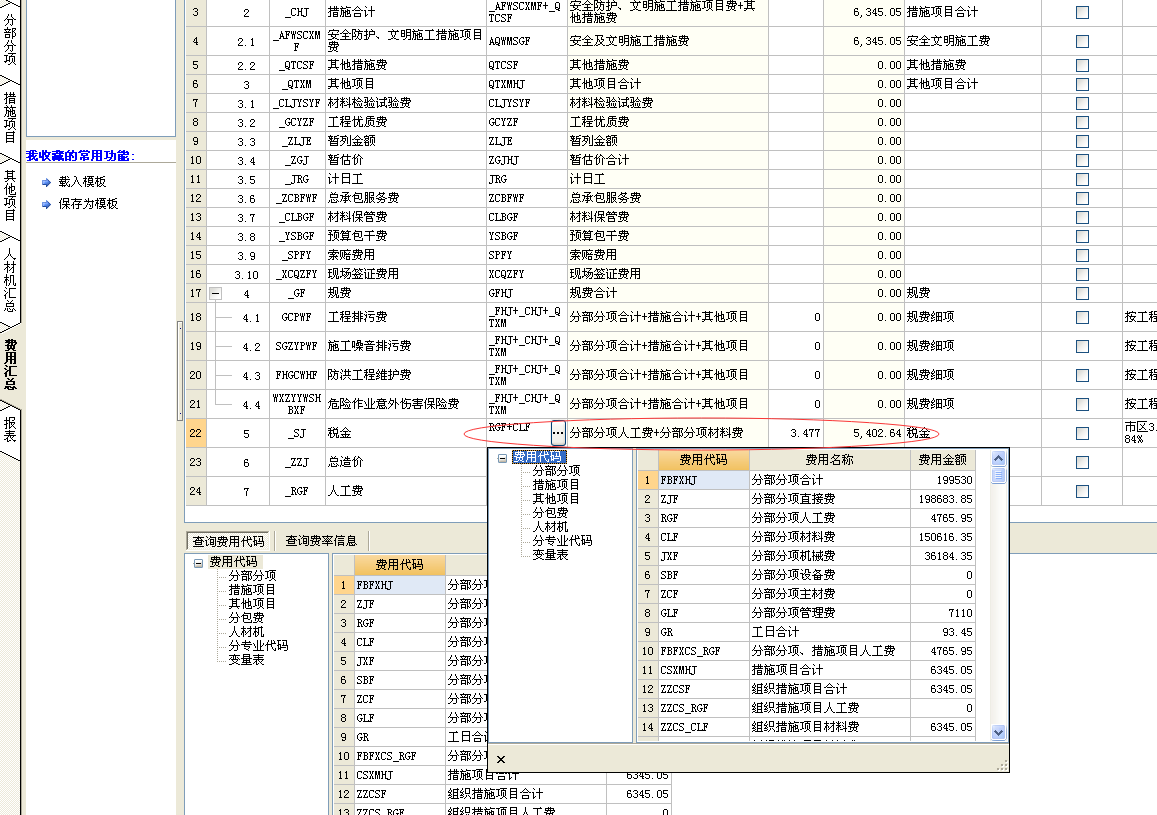Click the ellipsis button in 税金 row
The image size is (1157, 815).
558,433
